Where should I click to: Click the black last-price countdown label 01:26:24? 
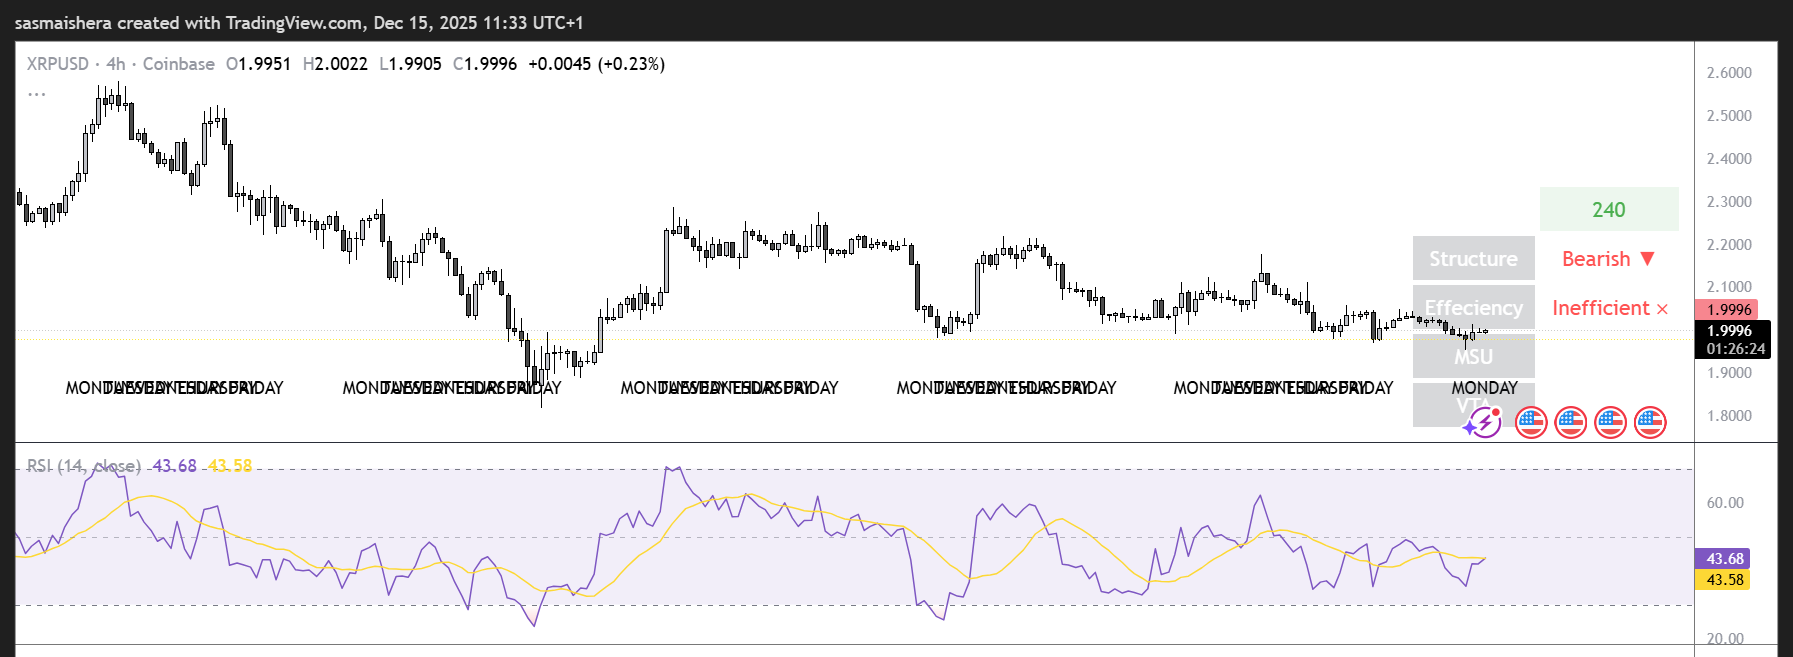(1733, 340)
